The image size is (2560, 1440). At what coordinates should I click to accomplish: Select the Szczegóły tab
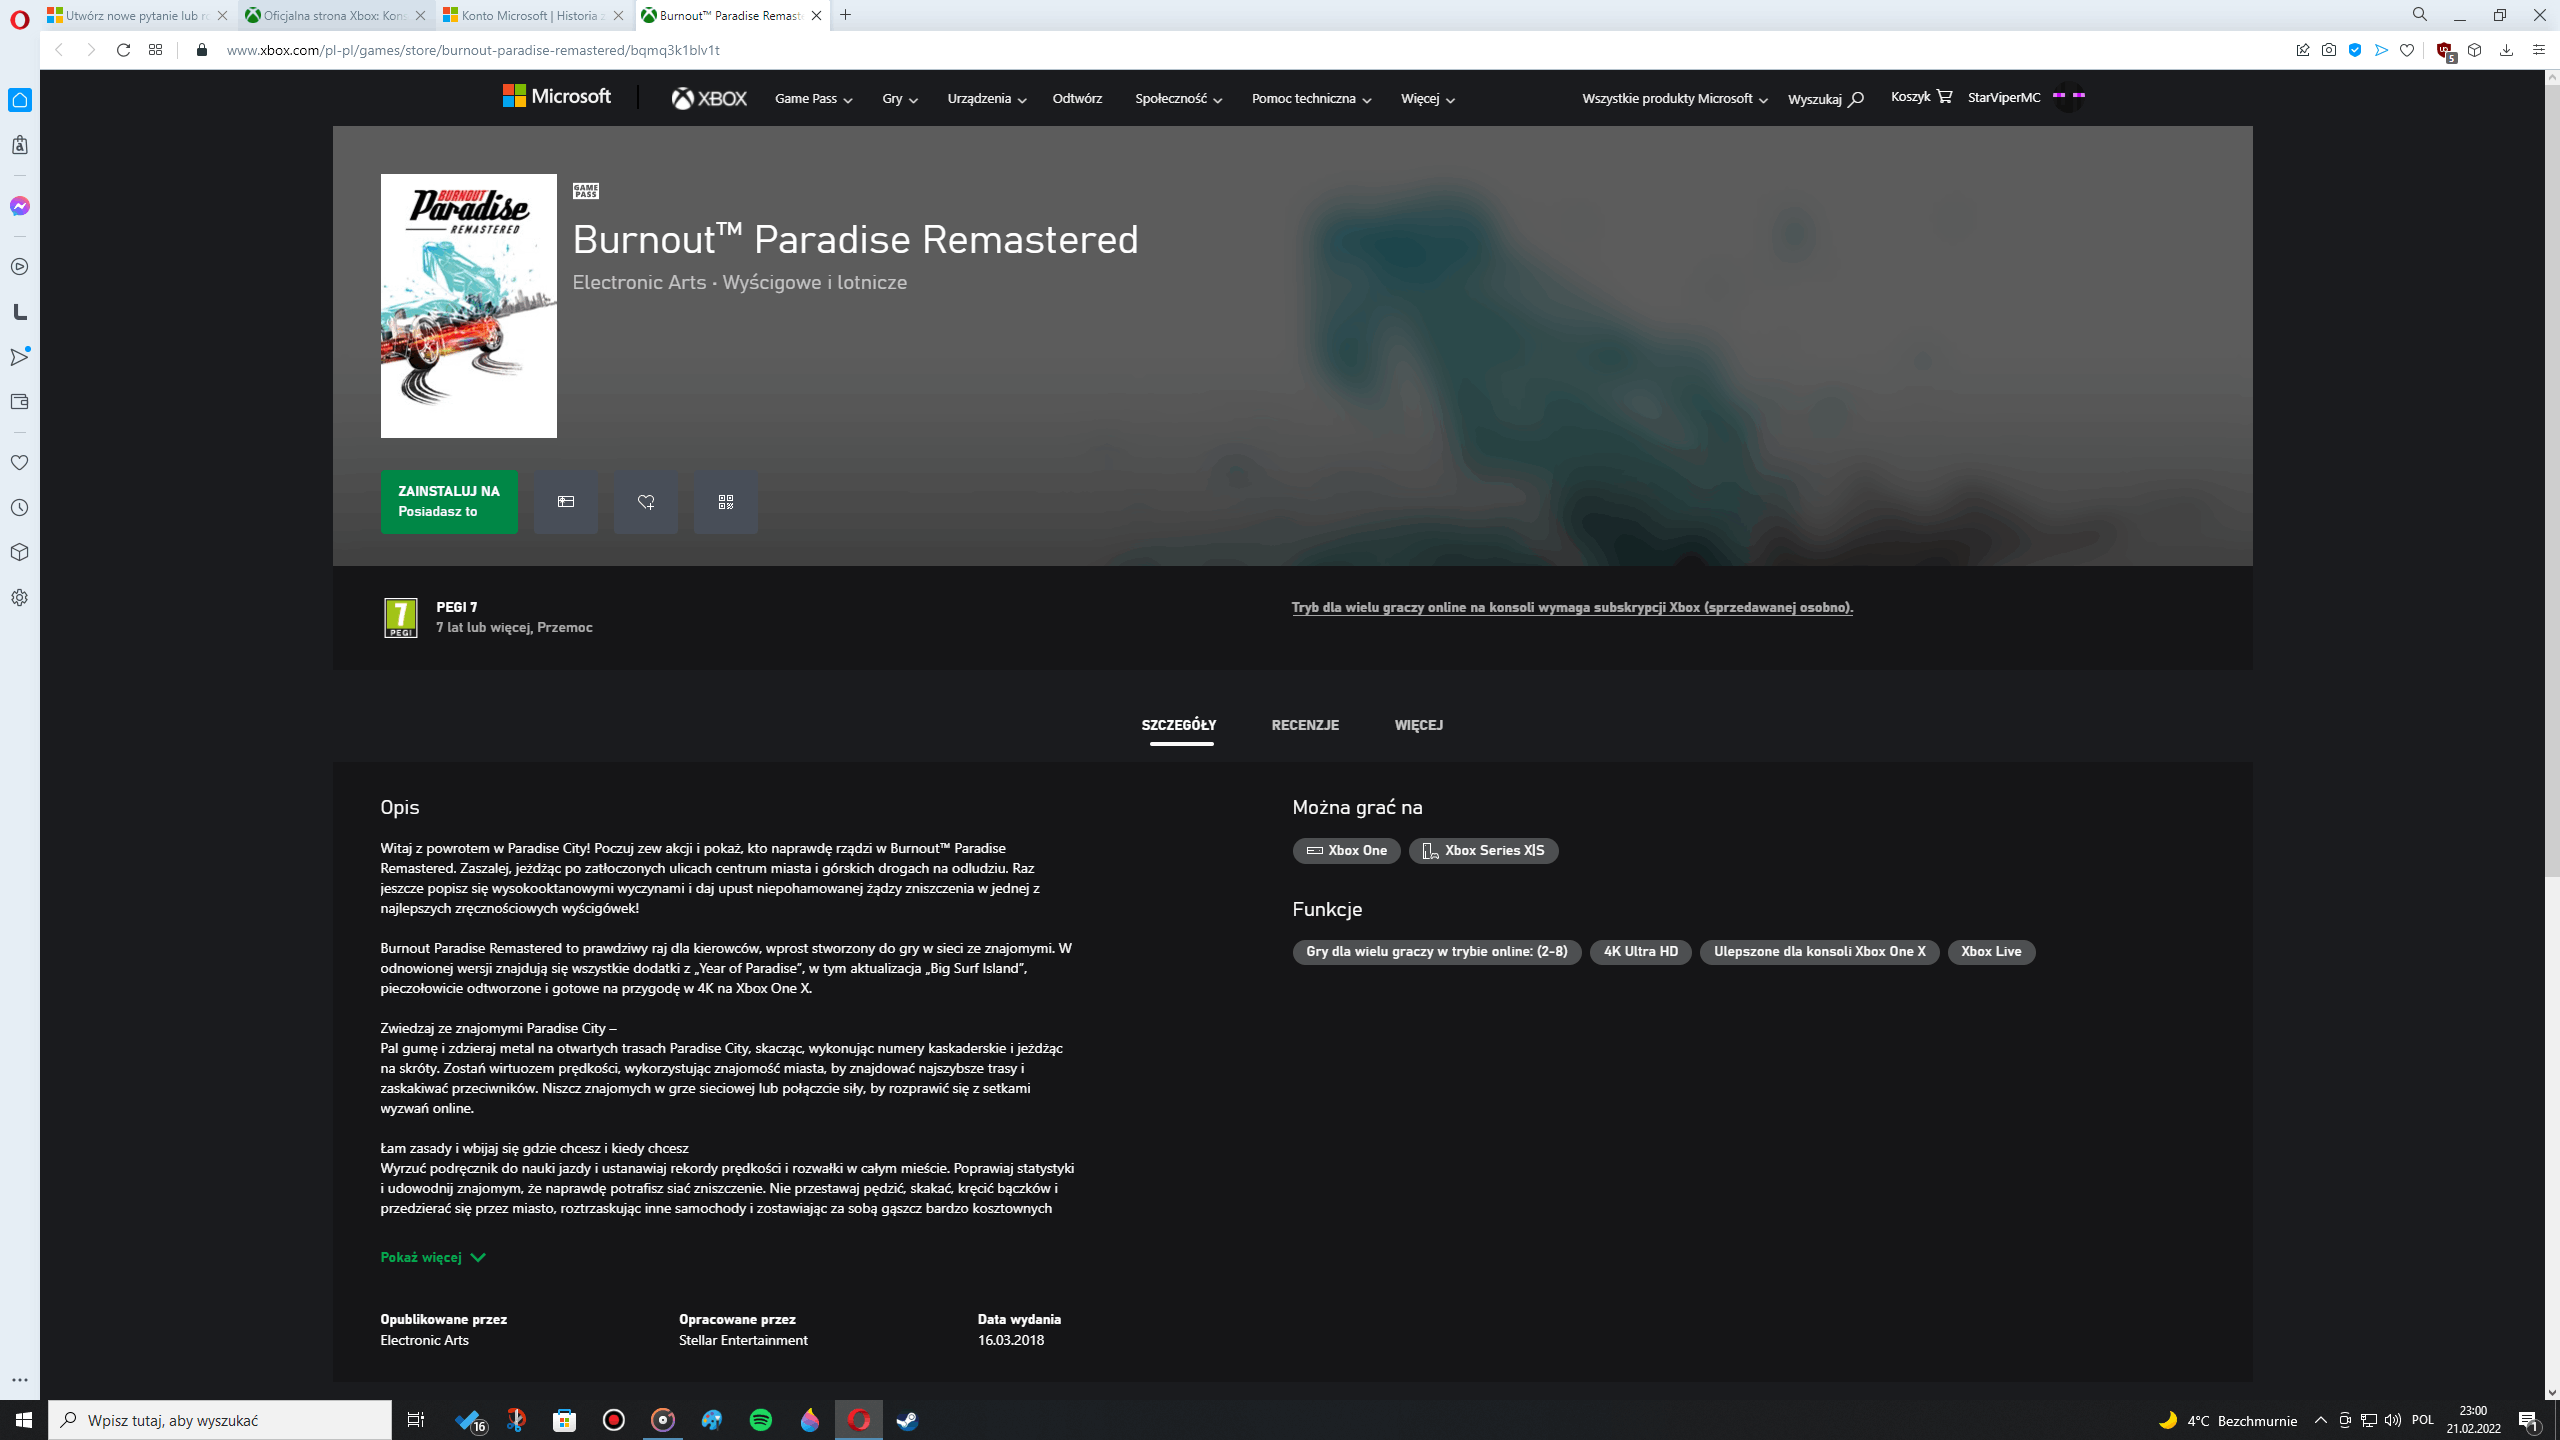(1179, 725)
